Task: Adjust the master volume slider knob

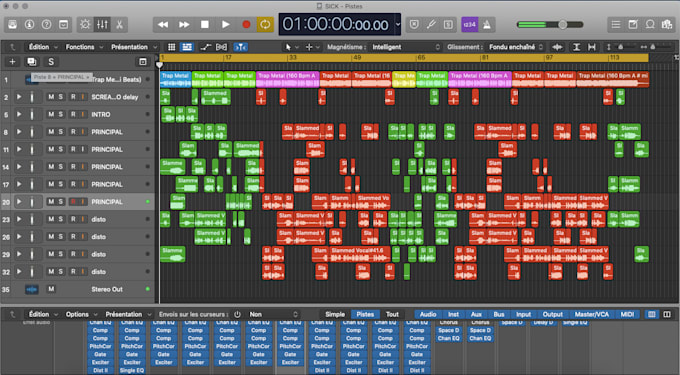Action: click(562, 25)
